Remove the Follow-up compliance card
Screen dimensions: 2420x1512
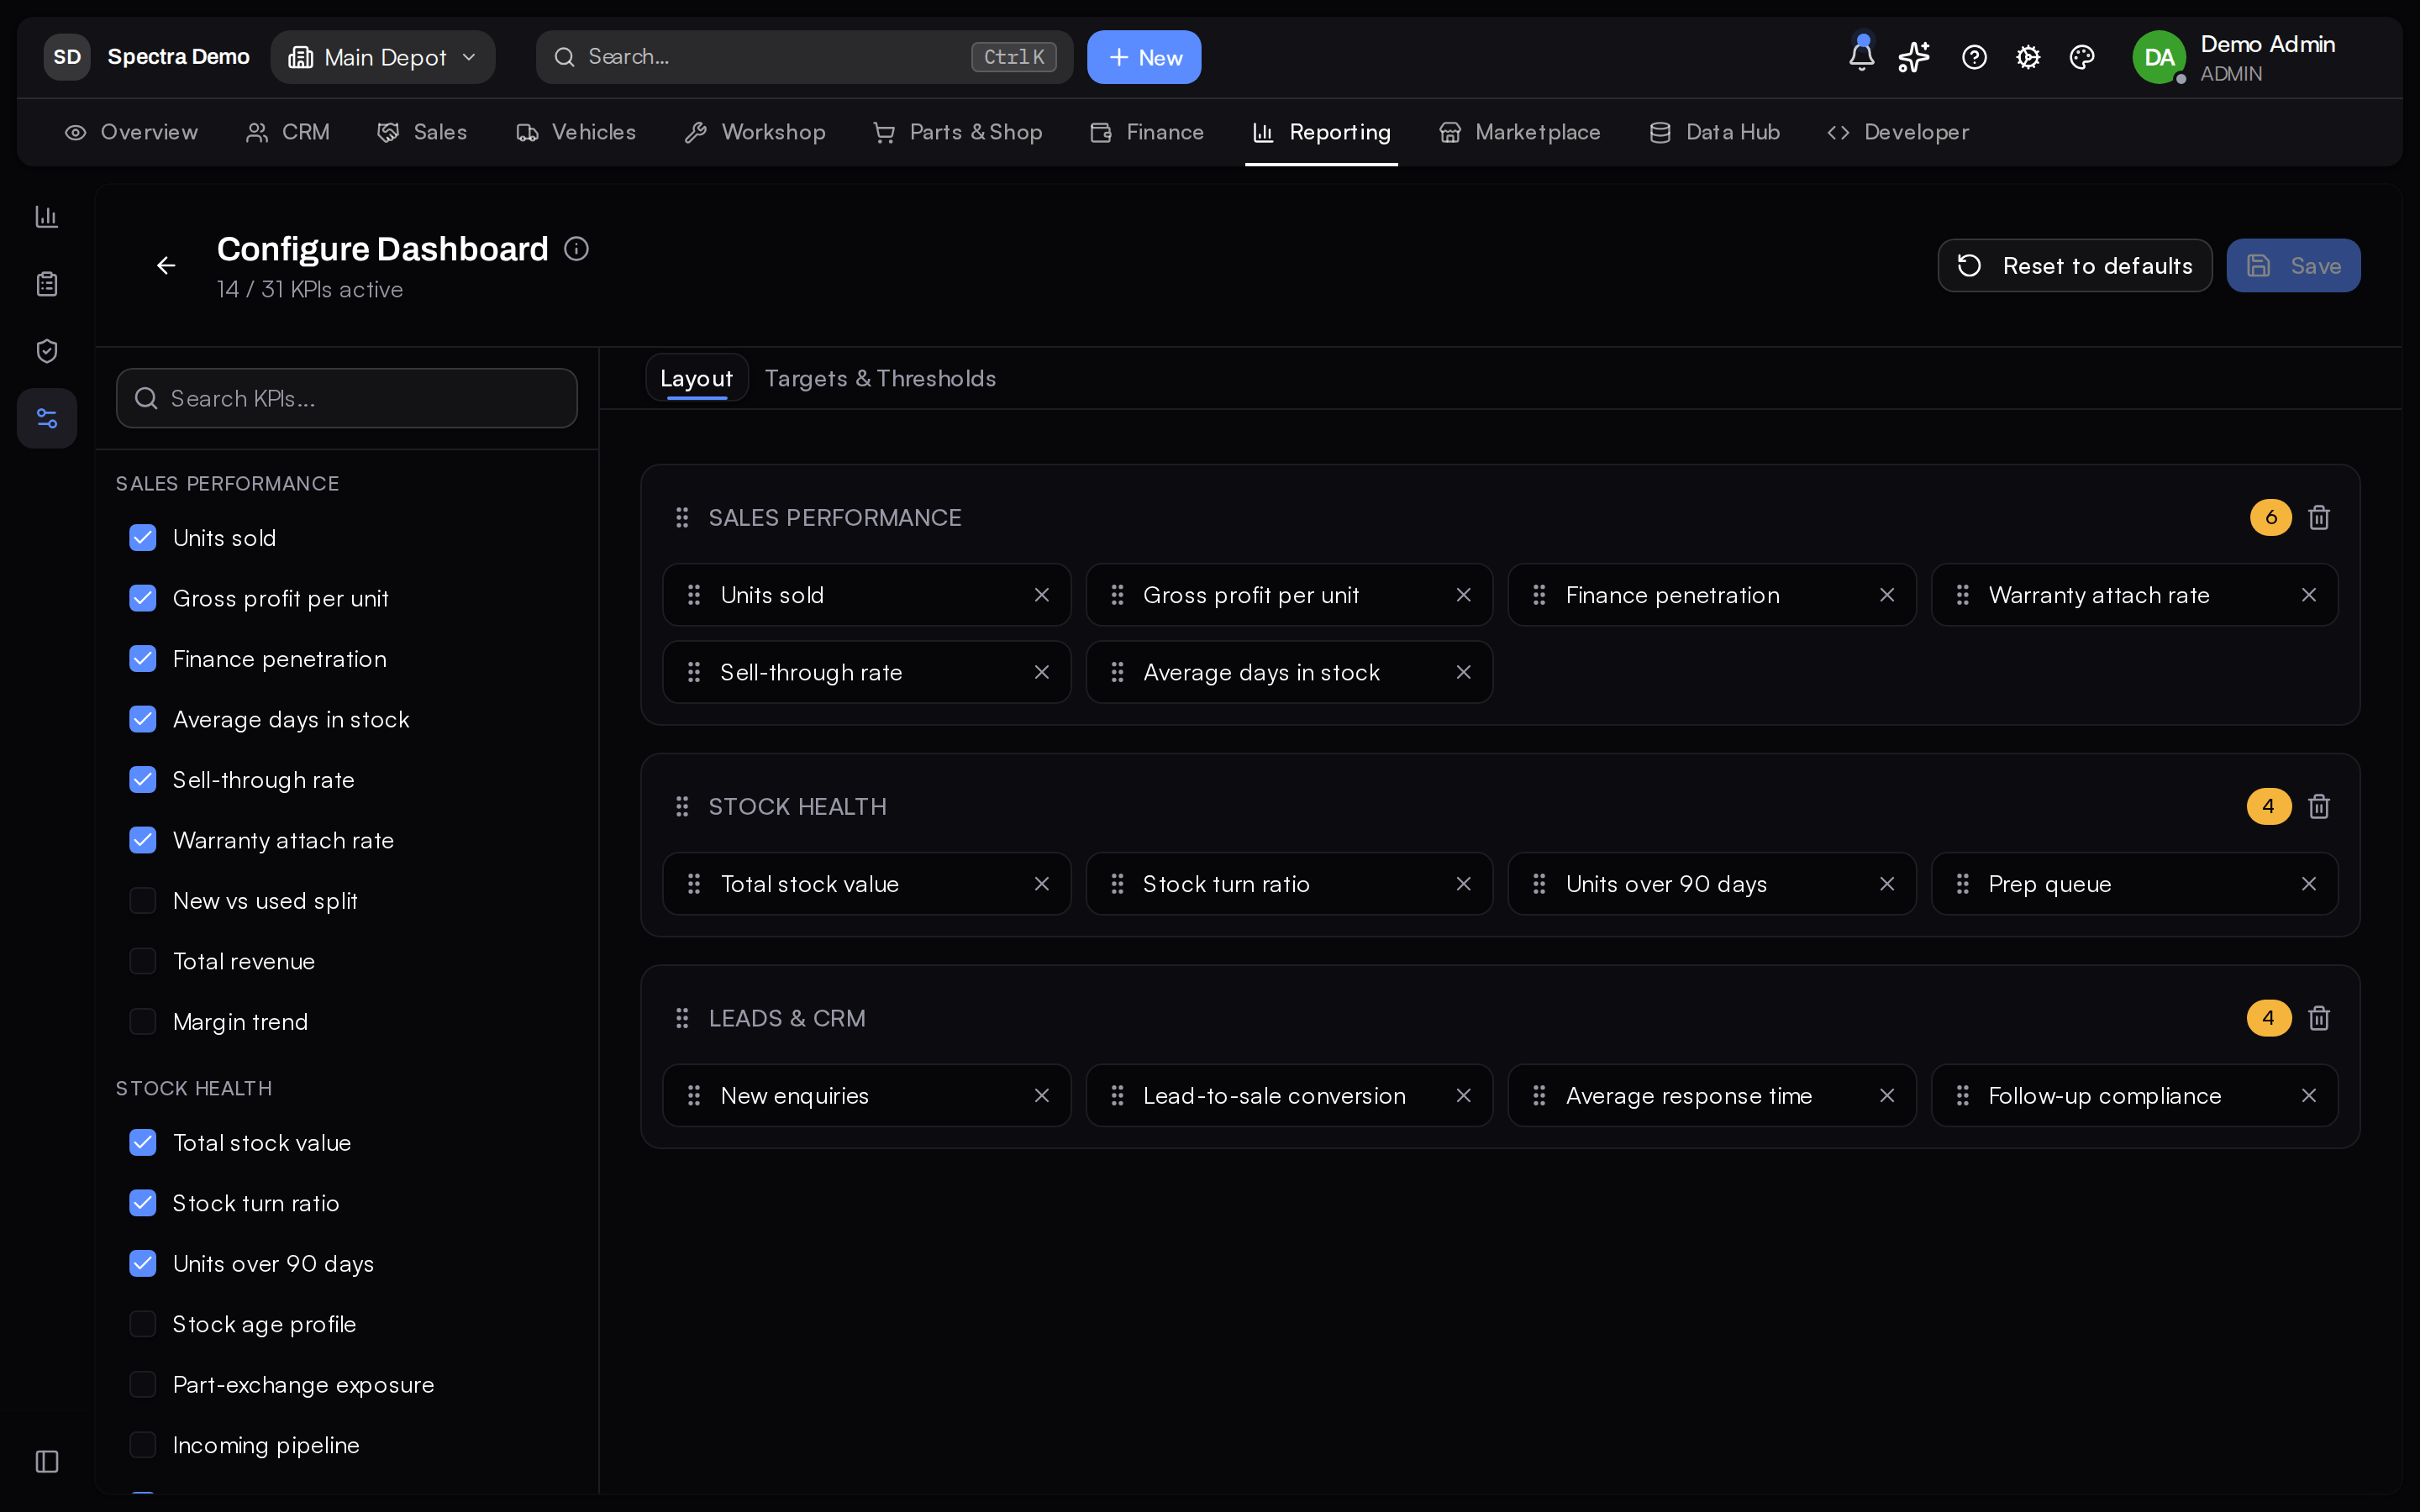point(2308,1096)
